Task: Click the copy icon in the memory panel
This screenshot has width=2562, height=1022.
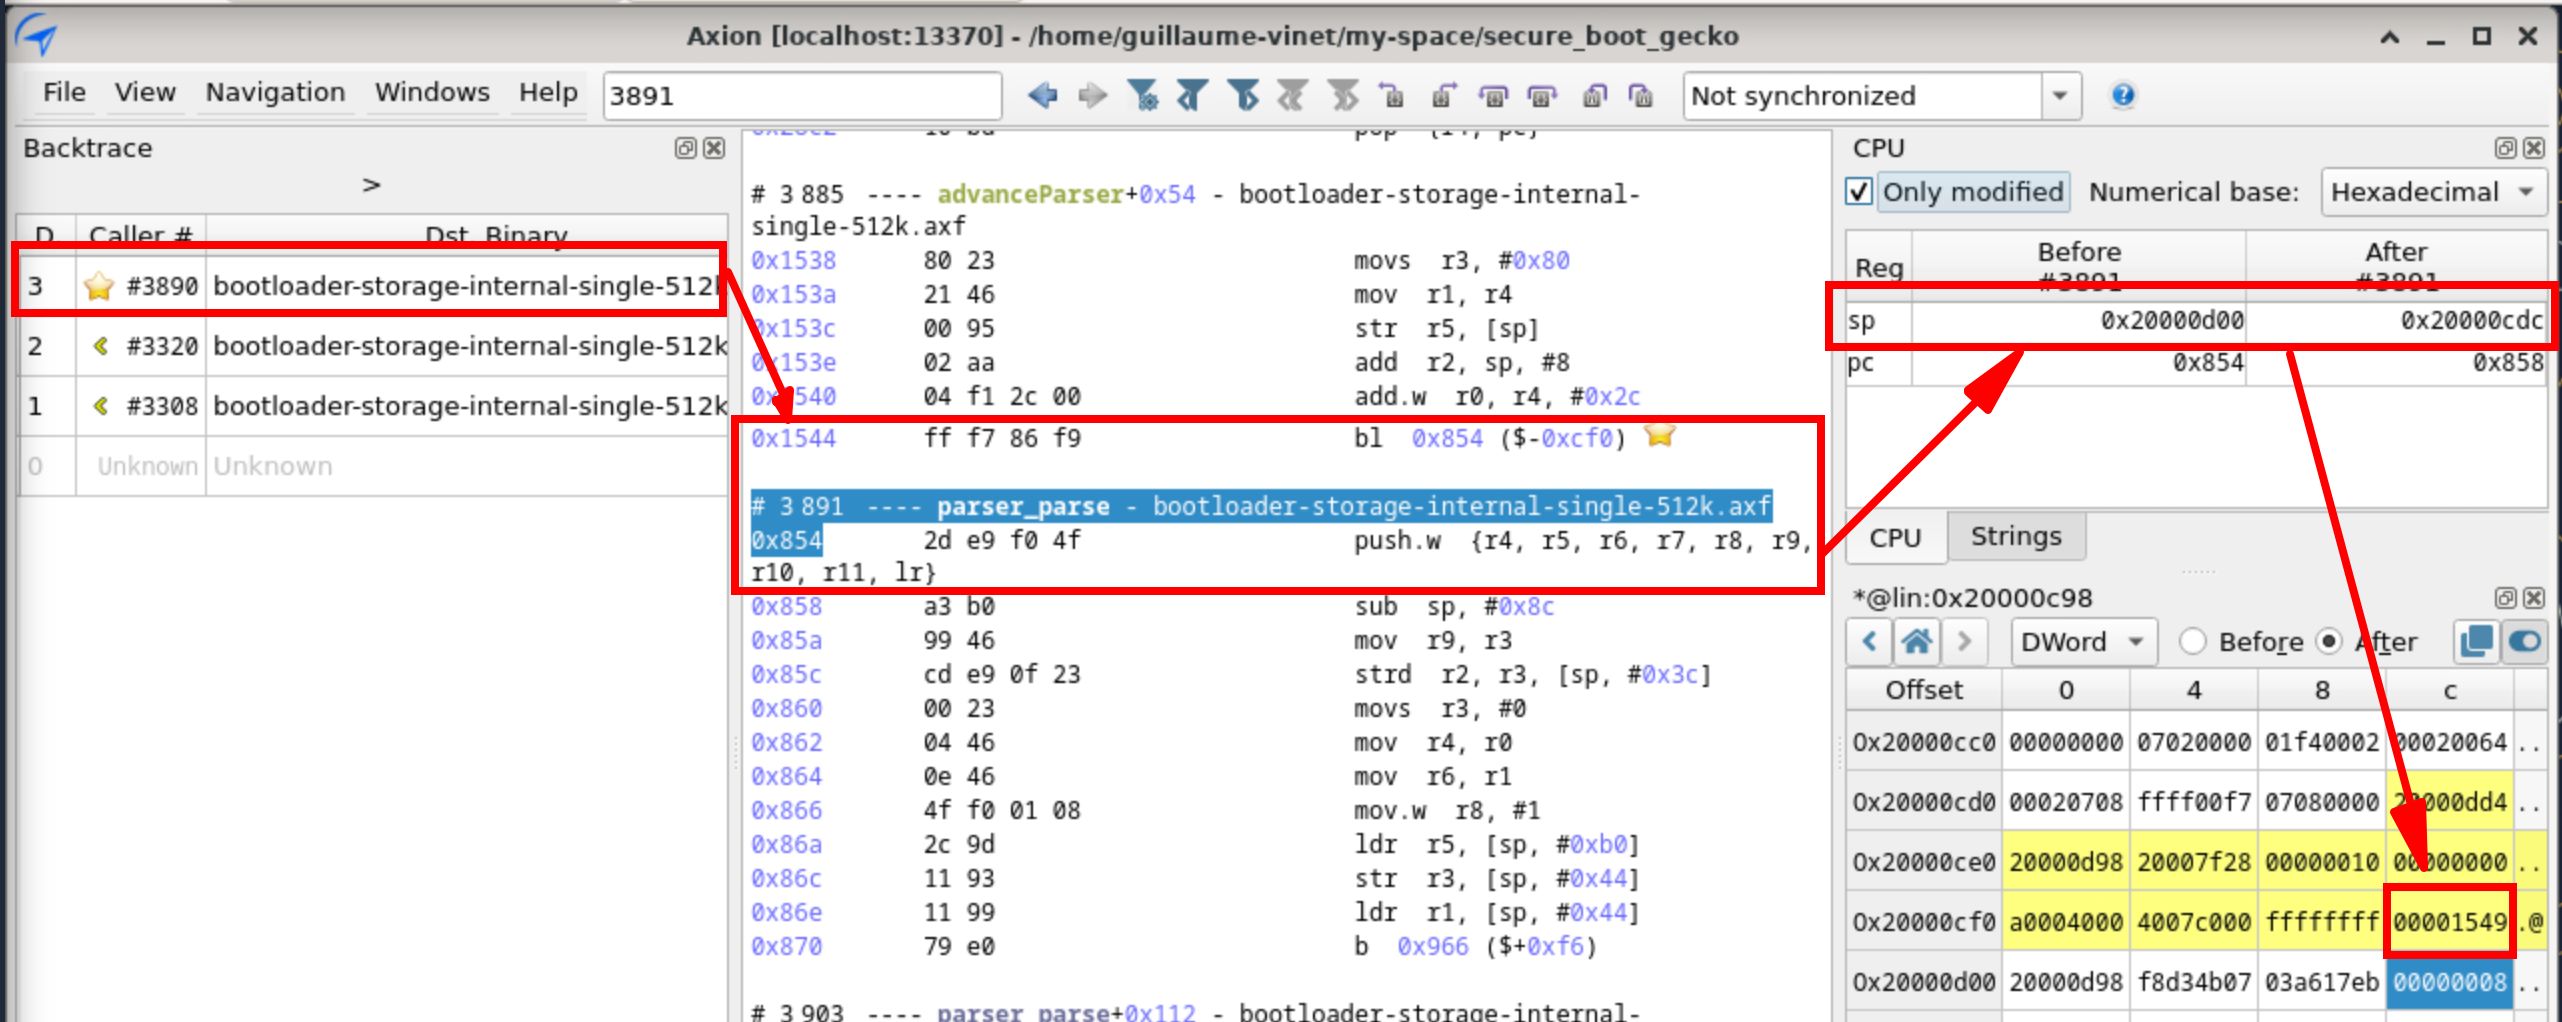Action: click(2476, 641)
